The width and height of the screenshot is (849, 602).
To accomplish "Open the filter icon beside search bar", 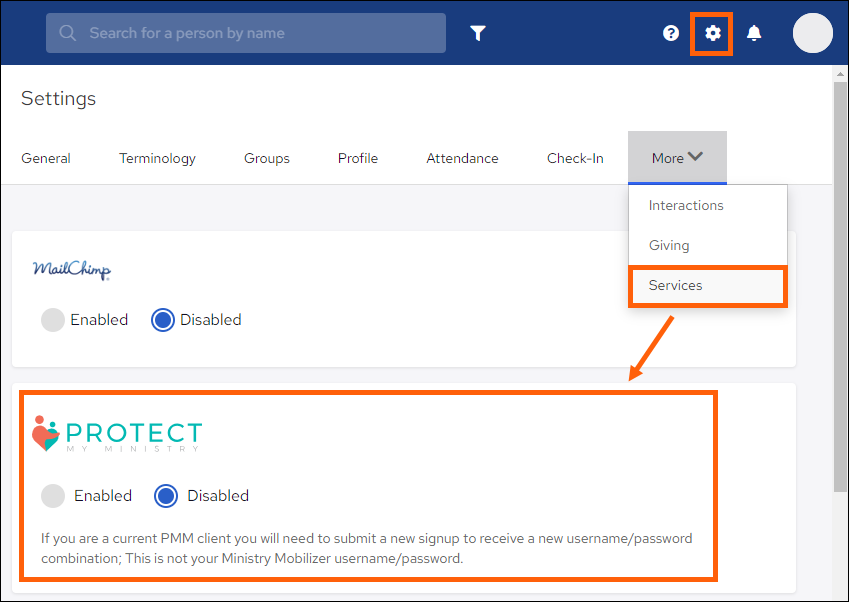I will (x=478, y=33).
